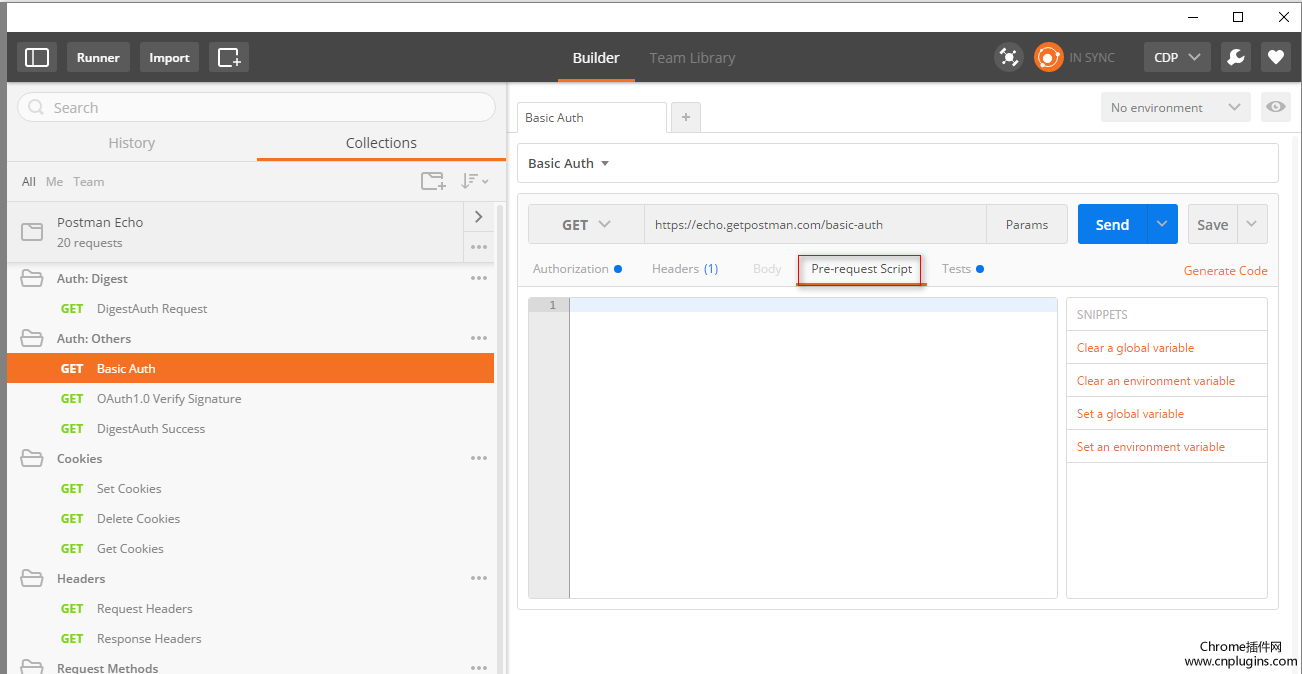The width and height of the screenshot is (1302, 674).
Task: Select the Basic Auth request tab
Action: point(591,117)
